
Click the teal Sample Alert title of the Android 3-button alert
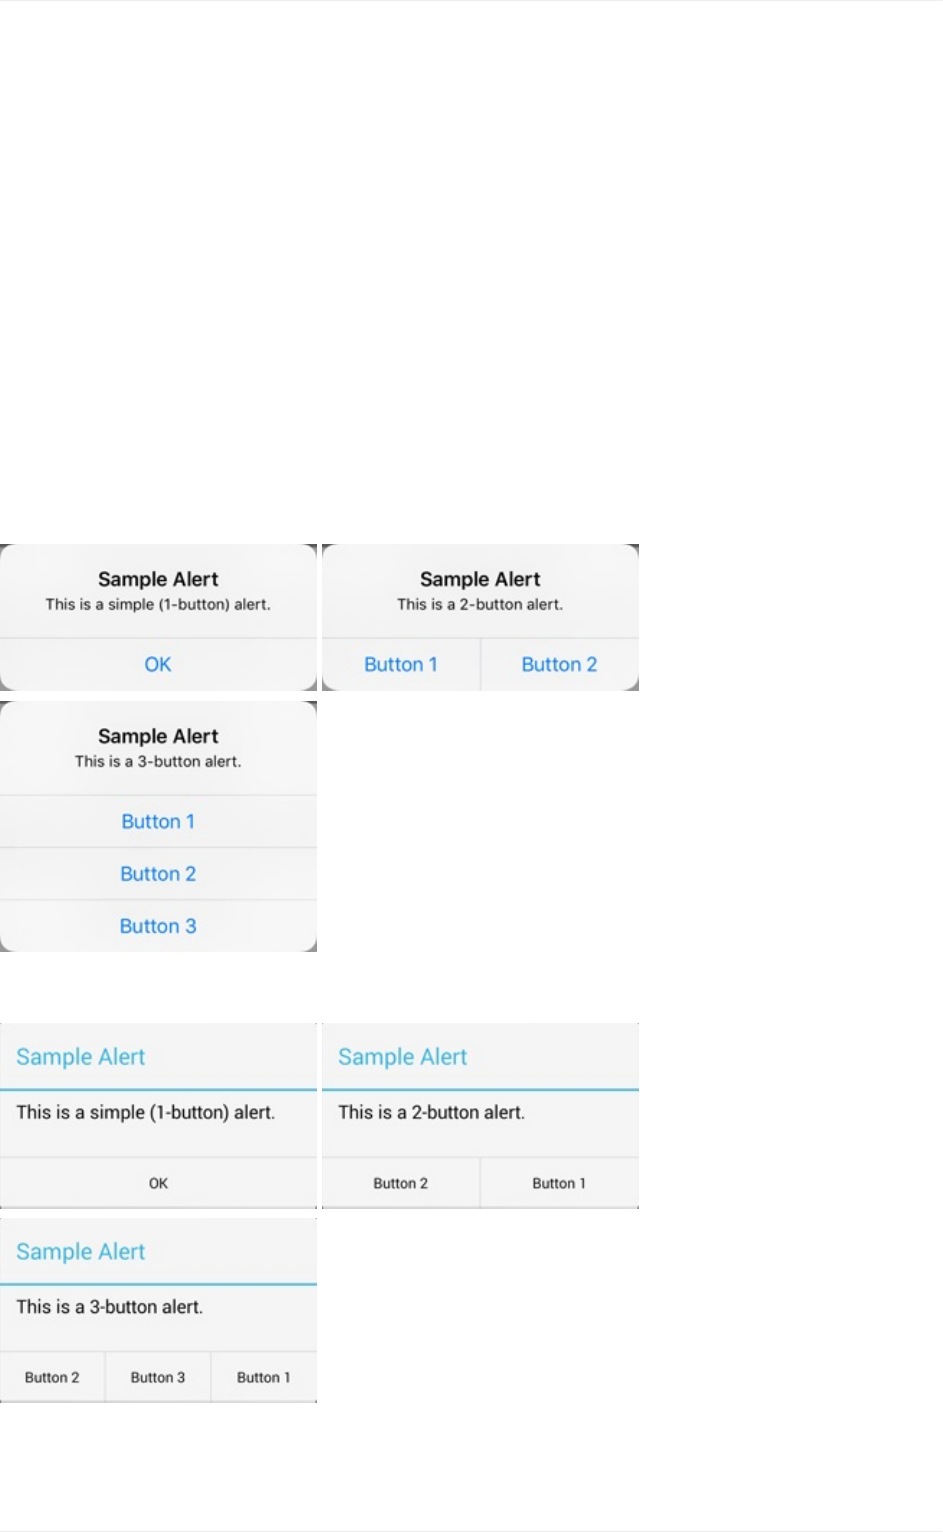tap(81, 1252)
